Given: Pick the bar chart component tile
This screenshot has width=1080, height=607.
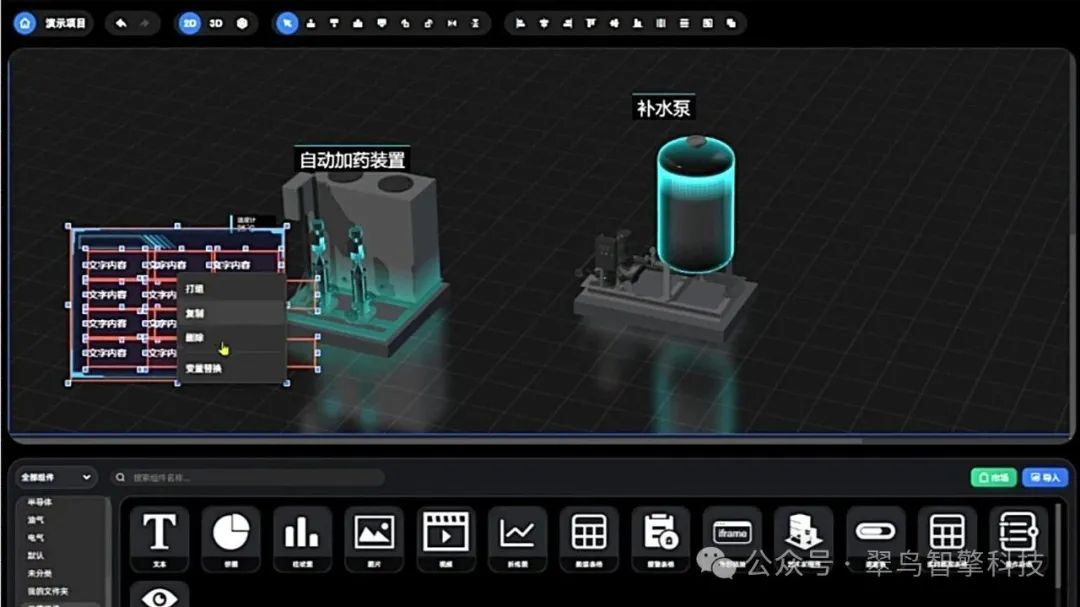Looking at the screenshot, I should pyautogui.click(x=302, y=539).
